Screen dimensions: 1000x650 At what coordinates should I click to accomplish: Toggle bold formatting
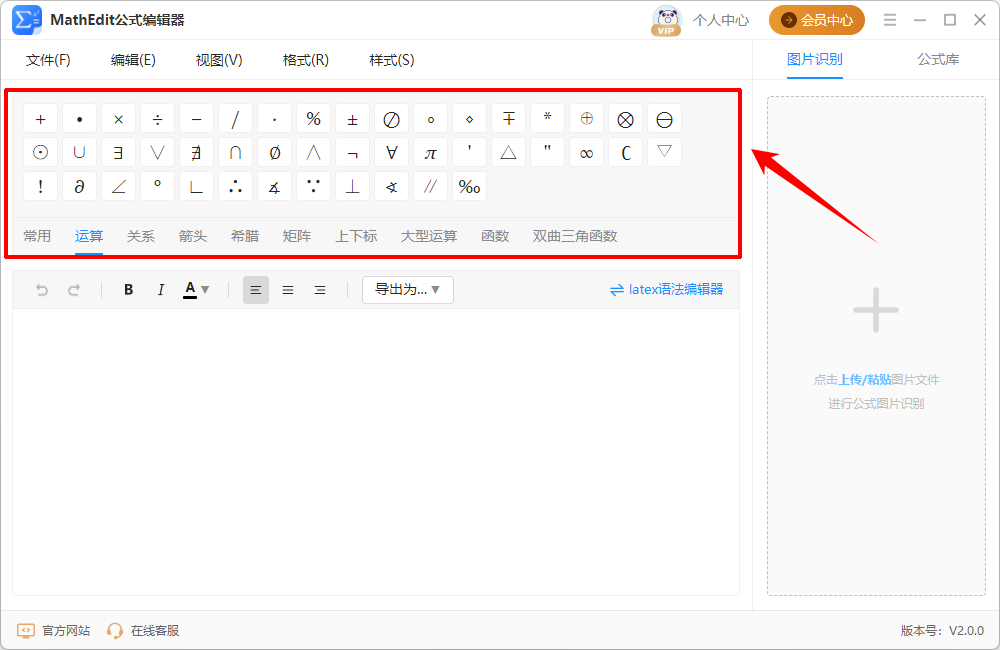point(128,290)
